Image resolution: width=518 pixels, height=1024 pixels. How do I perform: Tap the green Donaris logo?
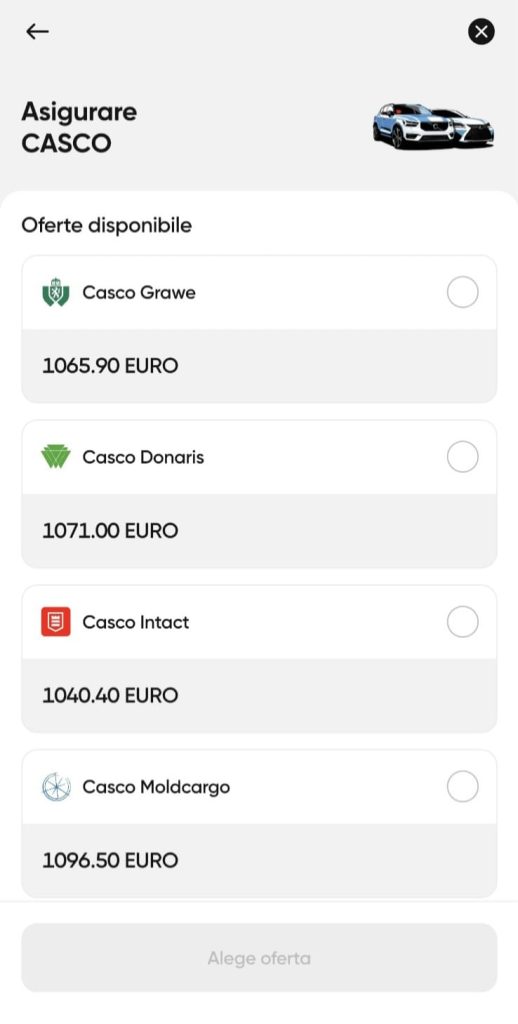(56, 456)
